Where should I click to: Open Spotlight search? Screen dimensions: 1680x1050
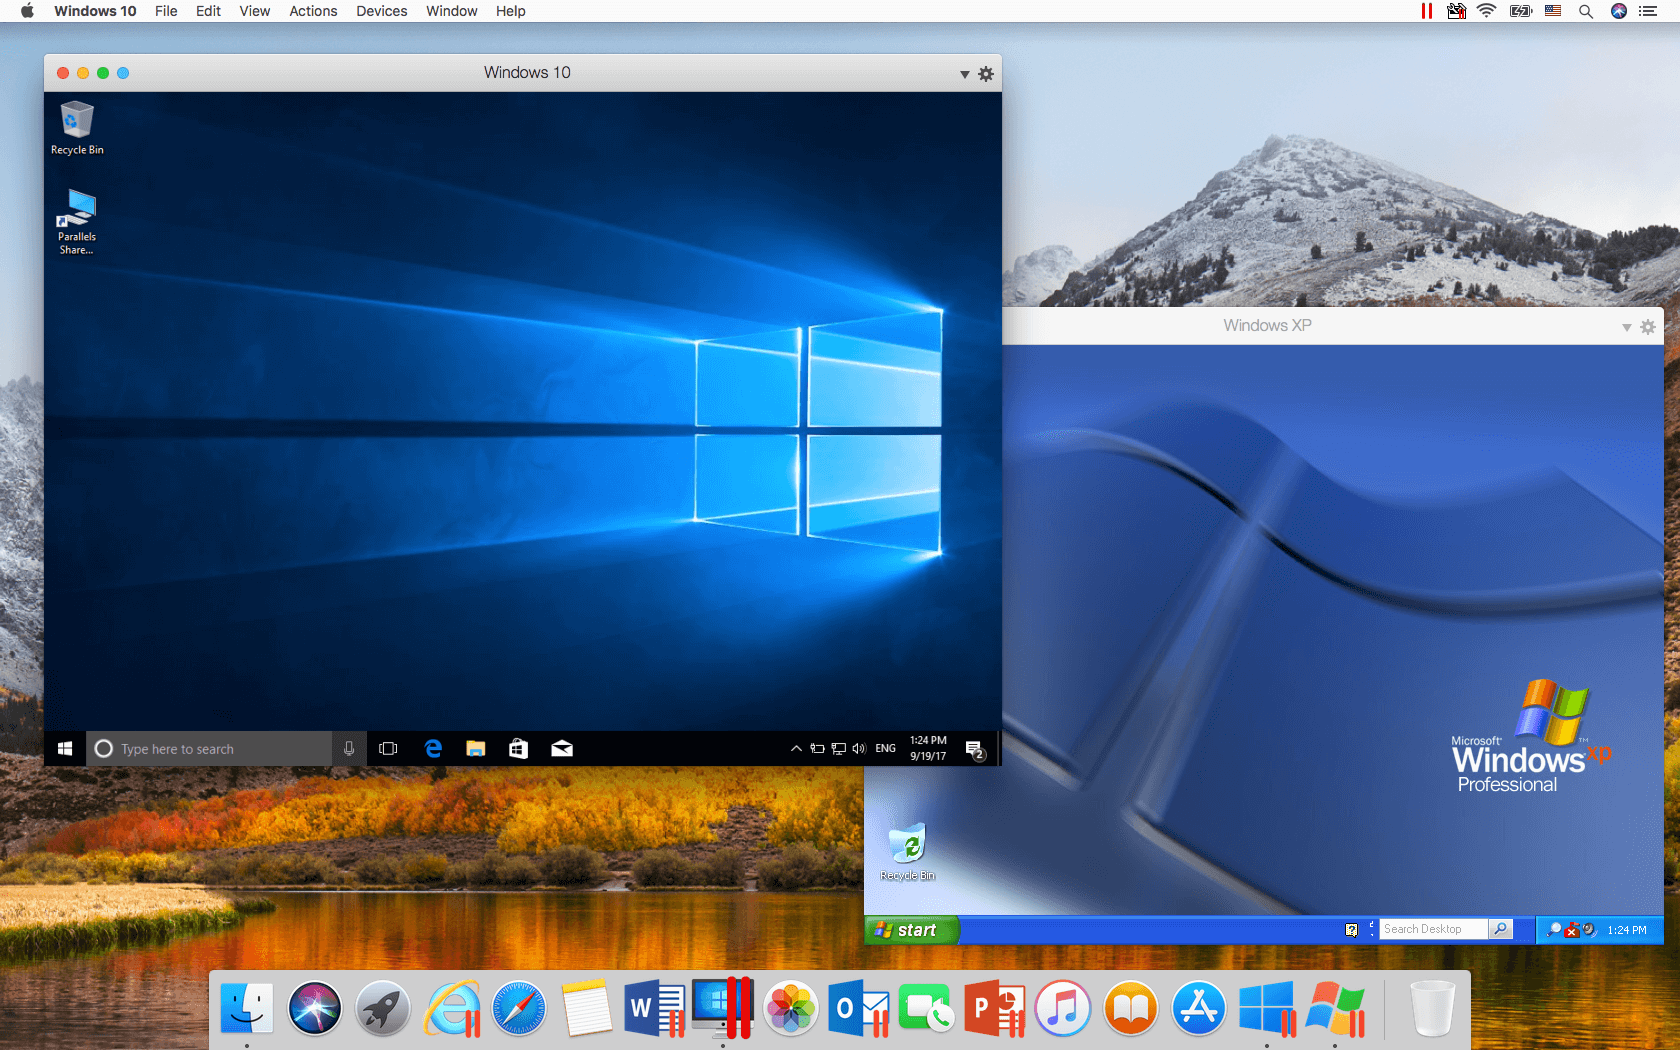tap(1586, 11)
